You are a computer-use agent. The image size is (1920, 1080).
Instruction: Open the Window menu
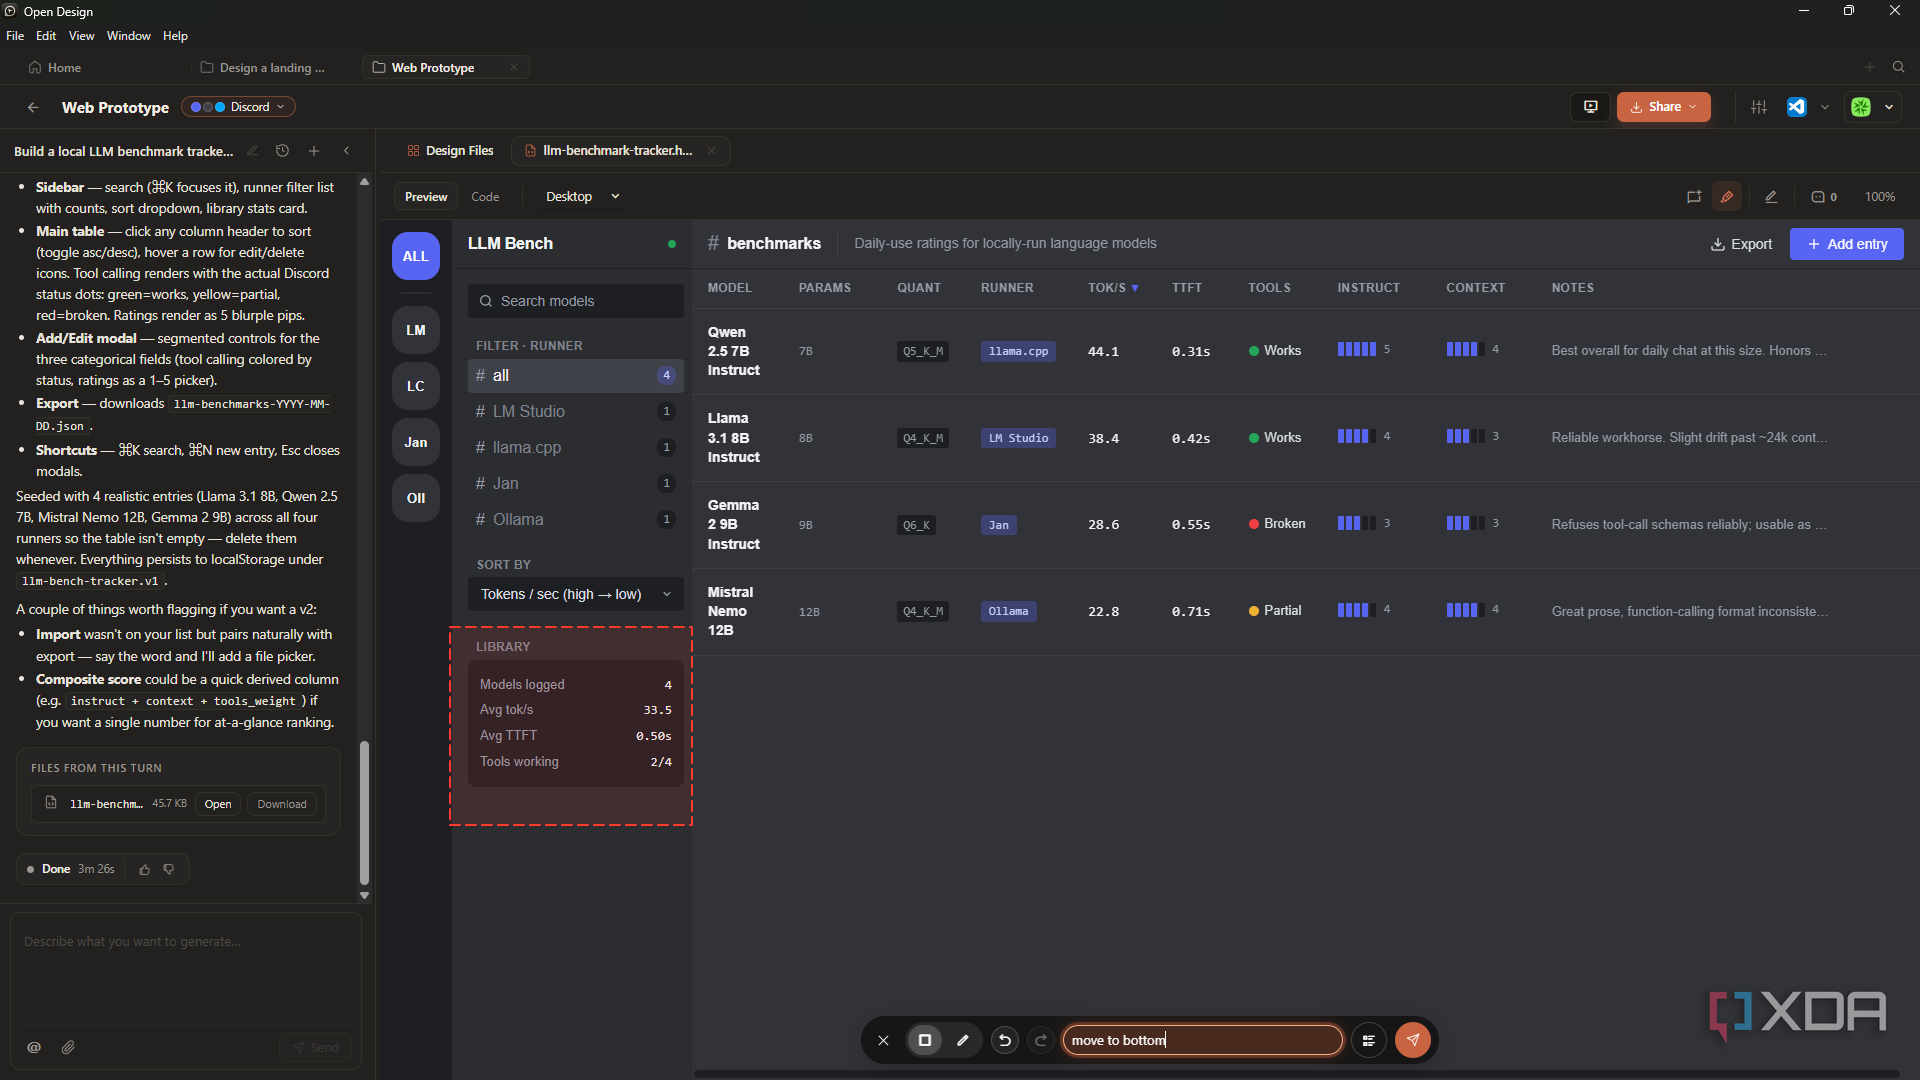click(129, 36)
